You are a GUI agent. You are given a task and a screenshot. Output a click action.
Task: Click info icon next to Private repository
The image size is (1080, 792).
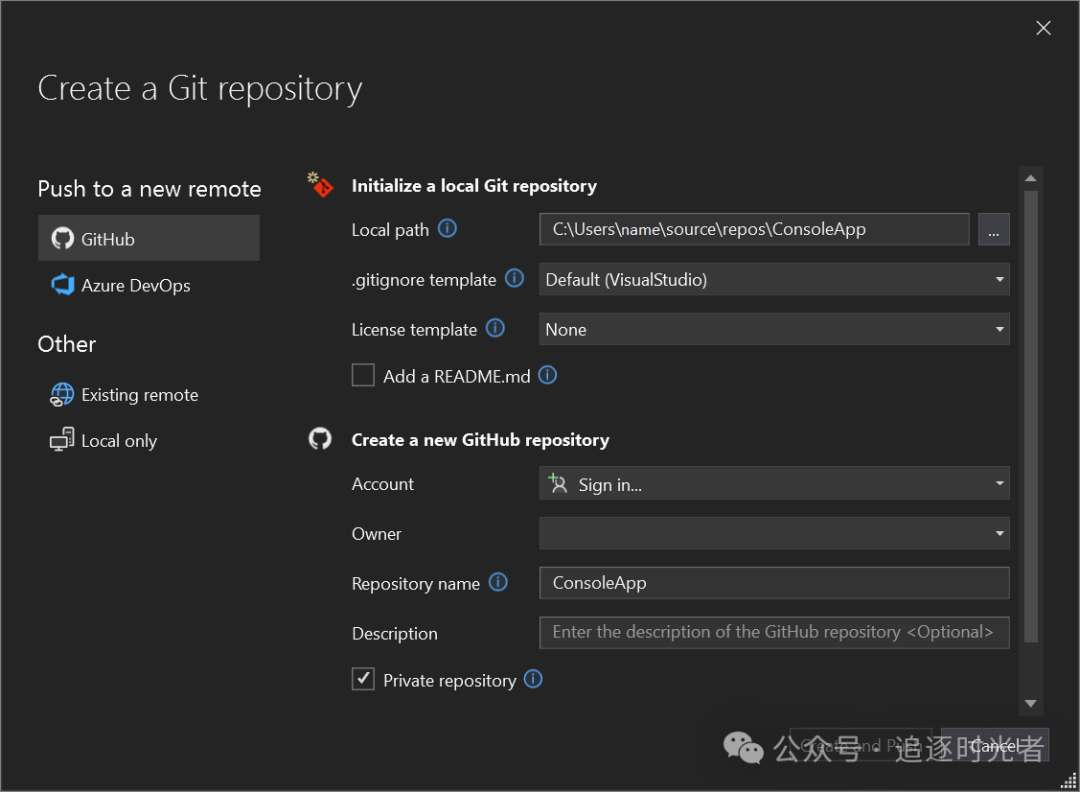pos(534,680)
